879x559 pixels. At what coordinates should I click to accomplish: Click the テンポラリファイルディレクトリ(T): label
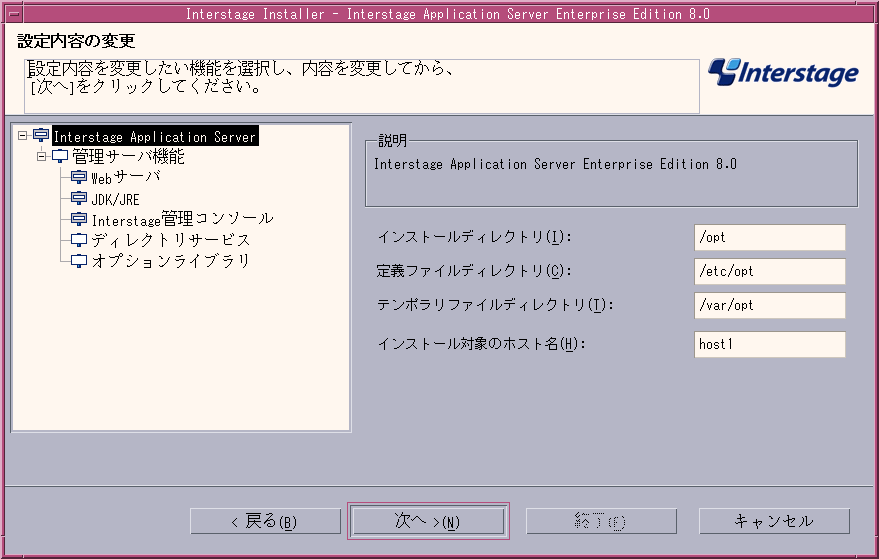[496, 305]
